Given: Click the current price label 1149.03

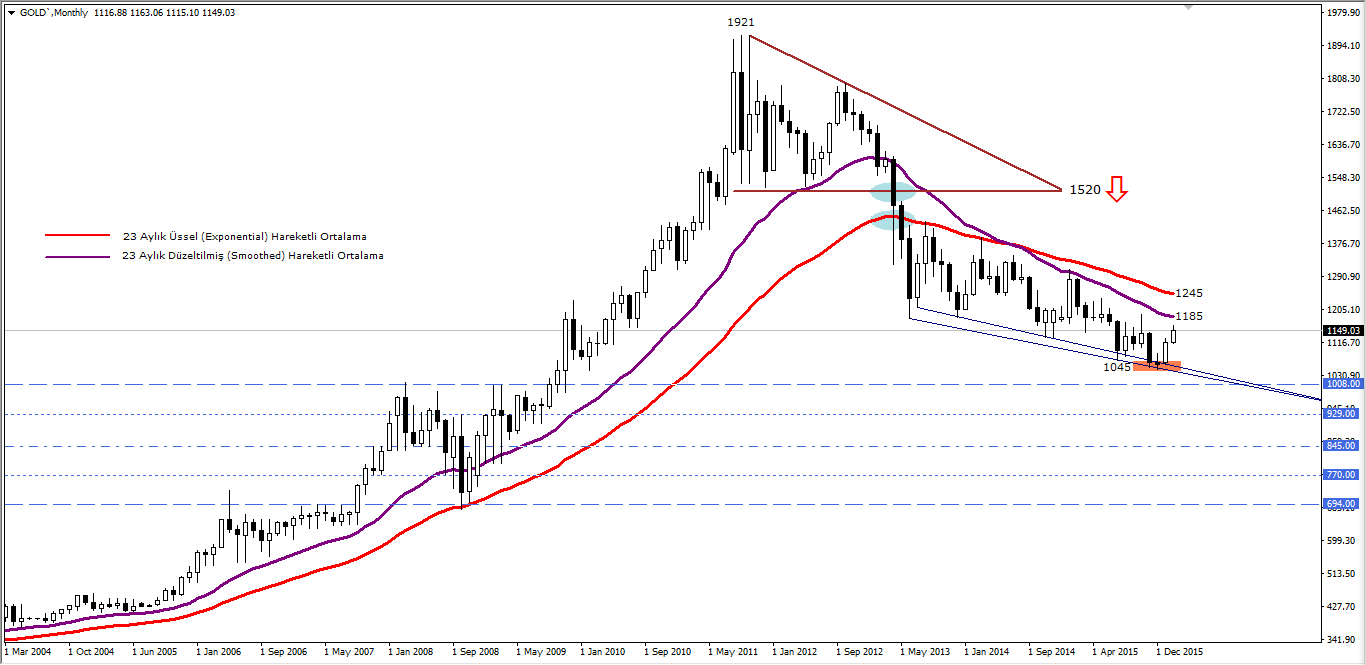Looking at the screenshot, I should click(x=1341, y=331).
